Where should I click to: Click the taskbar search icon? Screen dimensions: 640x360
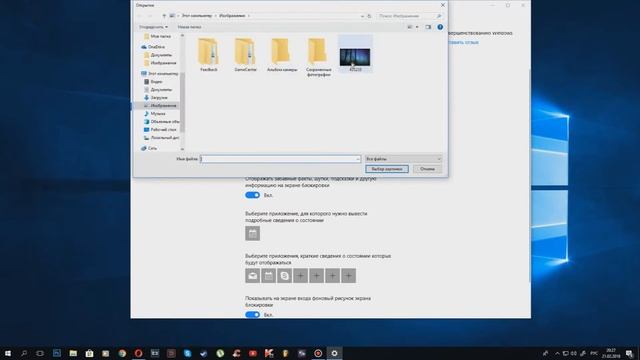24,353
